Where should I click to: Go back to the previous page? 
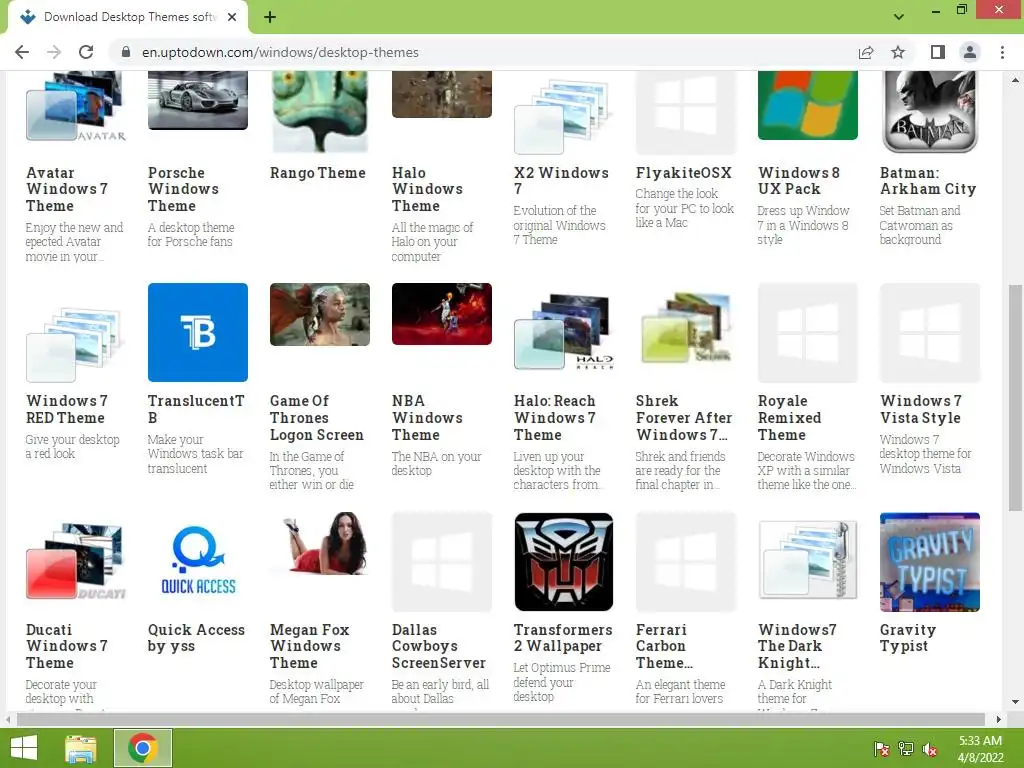coord(22,52)
